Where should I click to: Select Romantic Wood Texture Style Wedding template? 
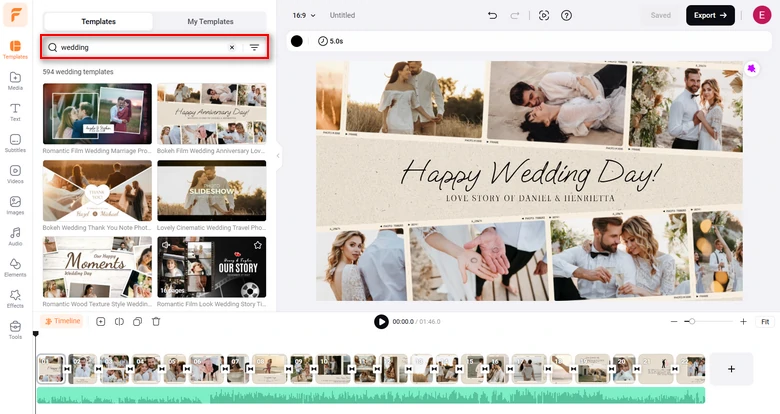point(97,267)
